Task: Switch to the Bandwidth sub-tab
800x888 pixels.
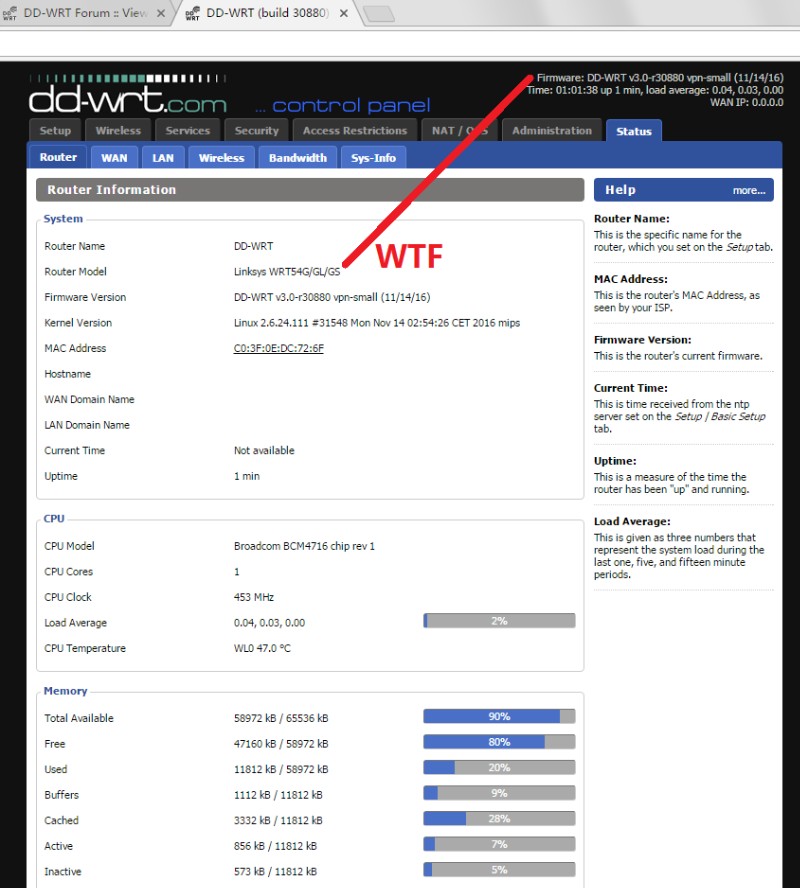Action: 297,157
